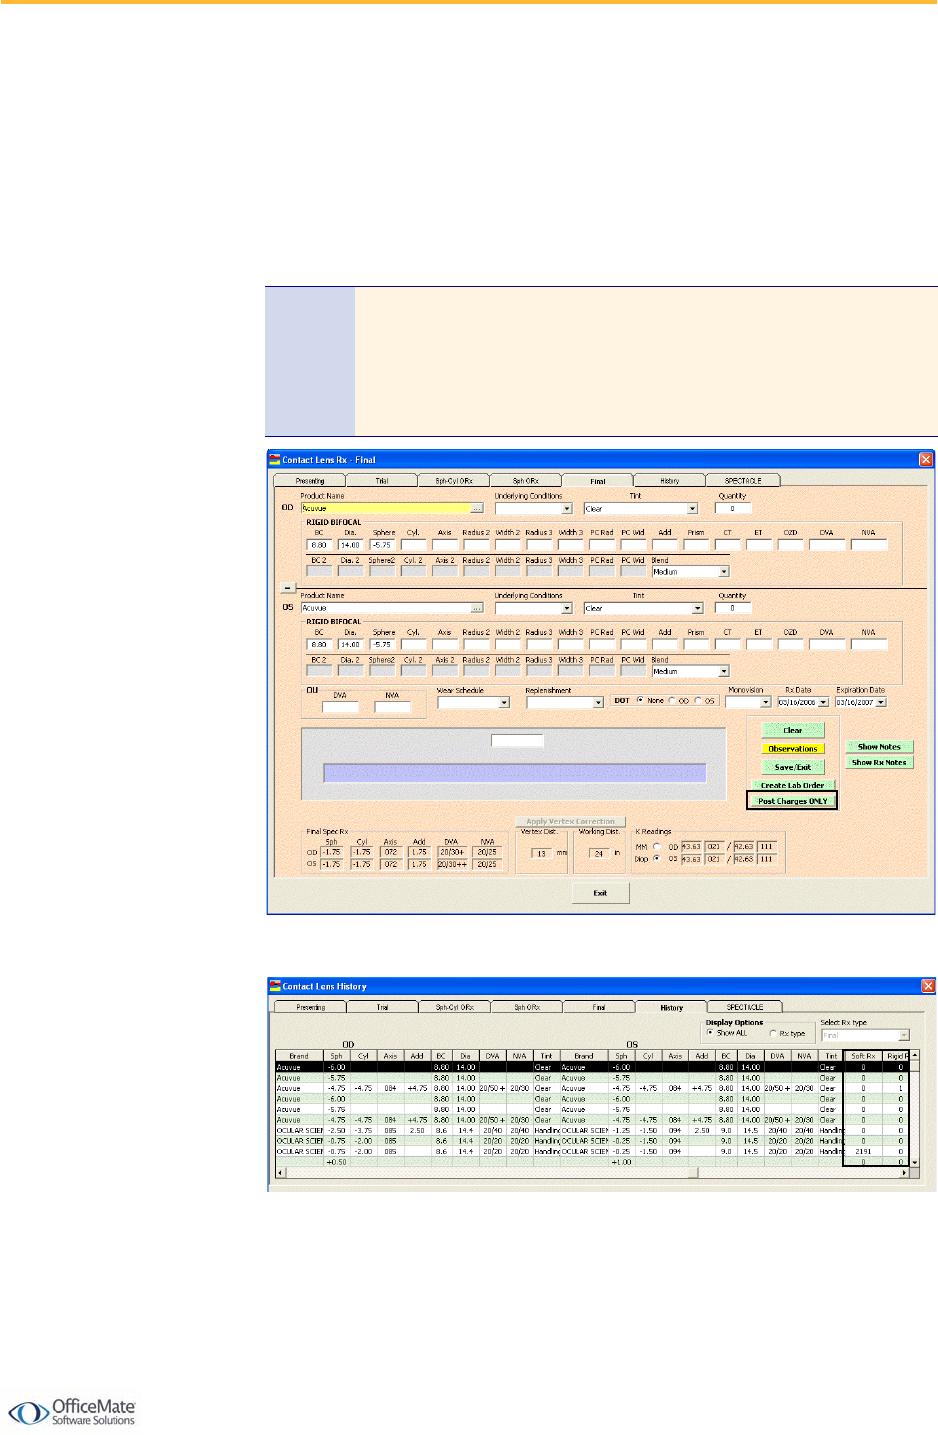Open OD Underlying Conditions dropdown

point(566,509)
